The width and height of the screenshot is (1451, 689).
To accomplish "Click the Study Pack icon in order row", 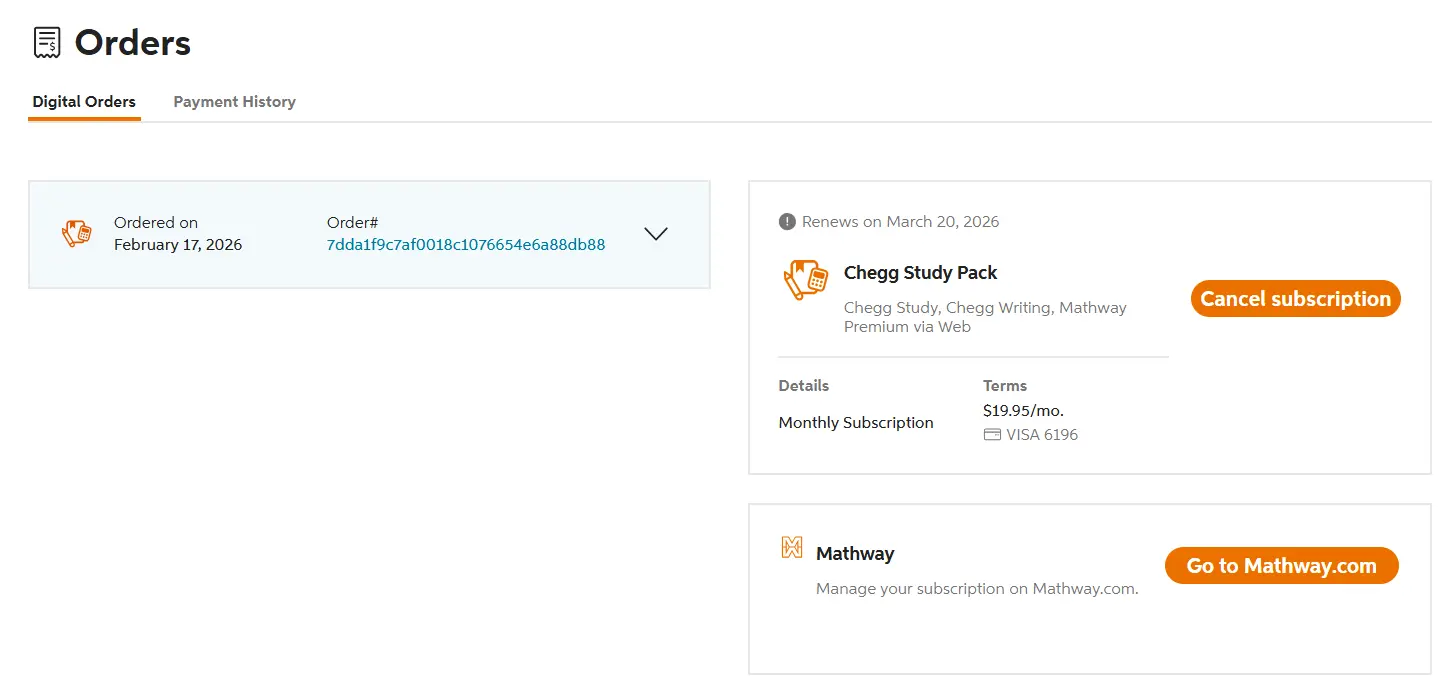I will 77,233.
